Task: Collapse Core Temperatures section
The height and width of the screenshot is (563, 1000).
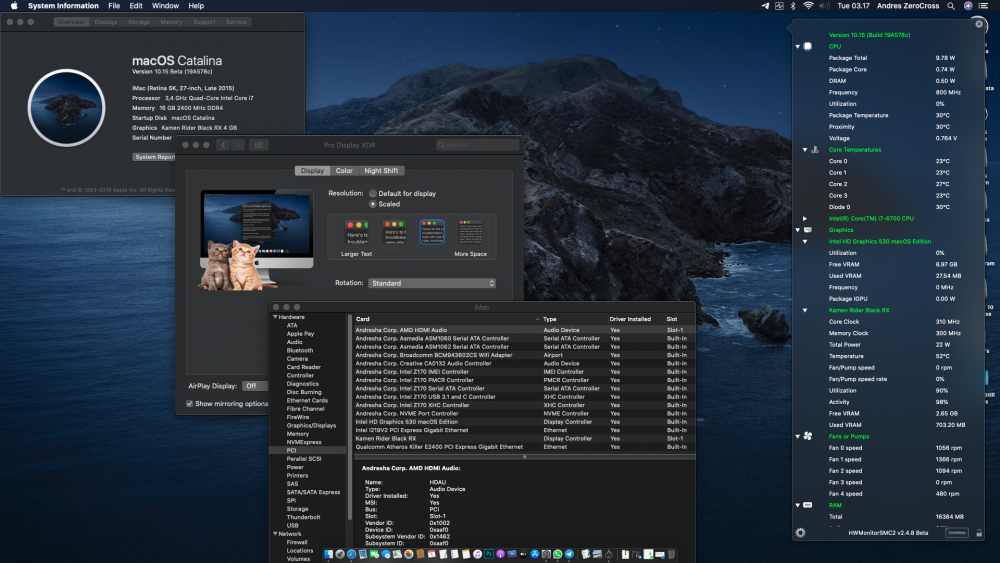Action: point(805,150)
